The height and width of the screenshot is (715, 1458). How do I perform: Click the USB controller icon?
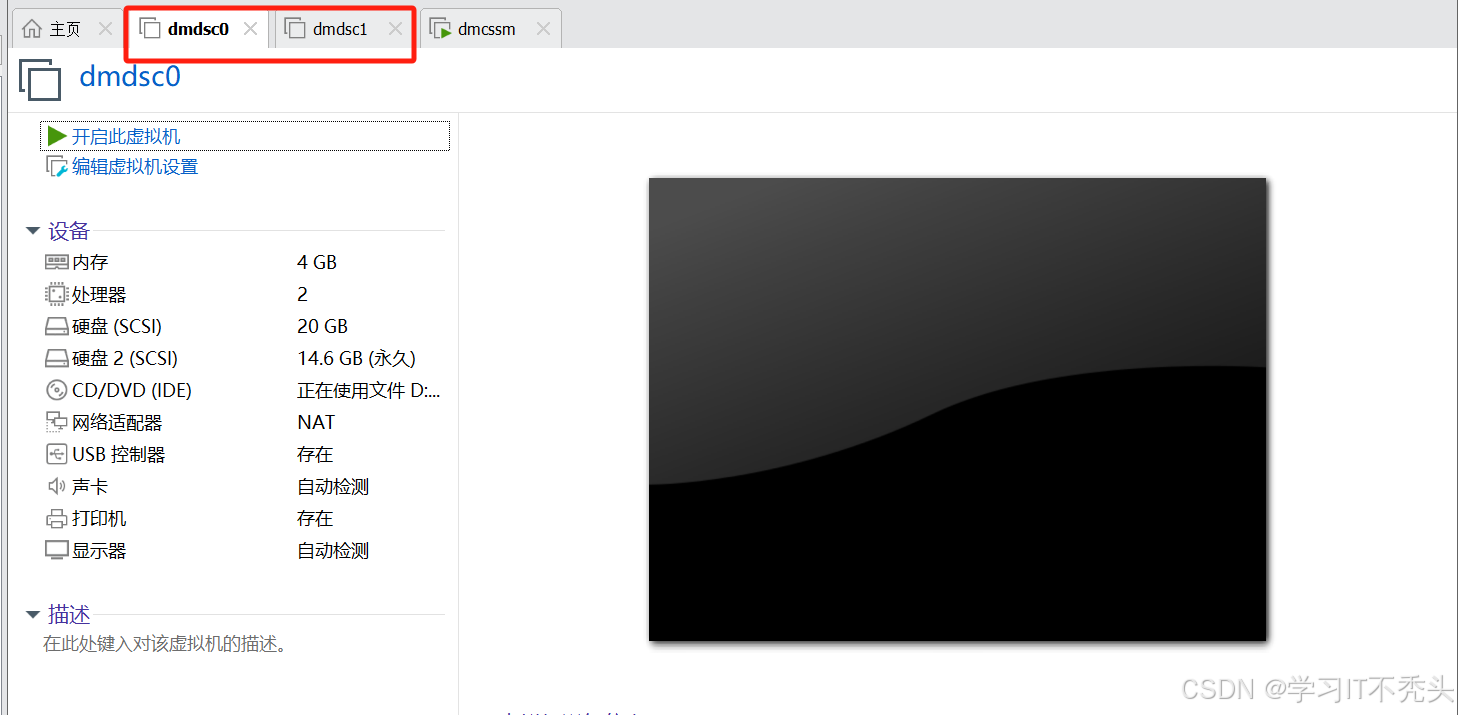57,454
